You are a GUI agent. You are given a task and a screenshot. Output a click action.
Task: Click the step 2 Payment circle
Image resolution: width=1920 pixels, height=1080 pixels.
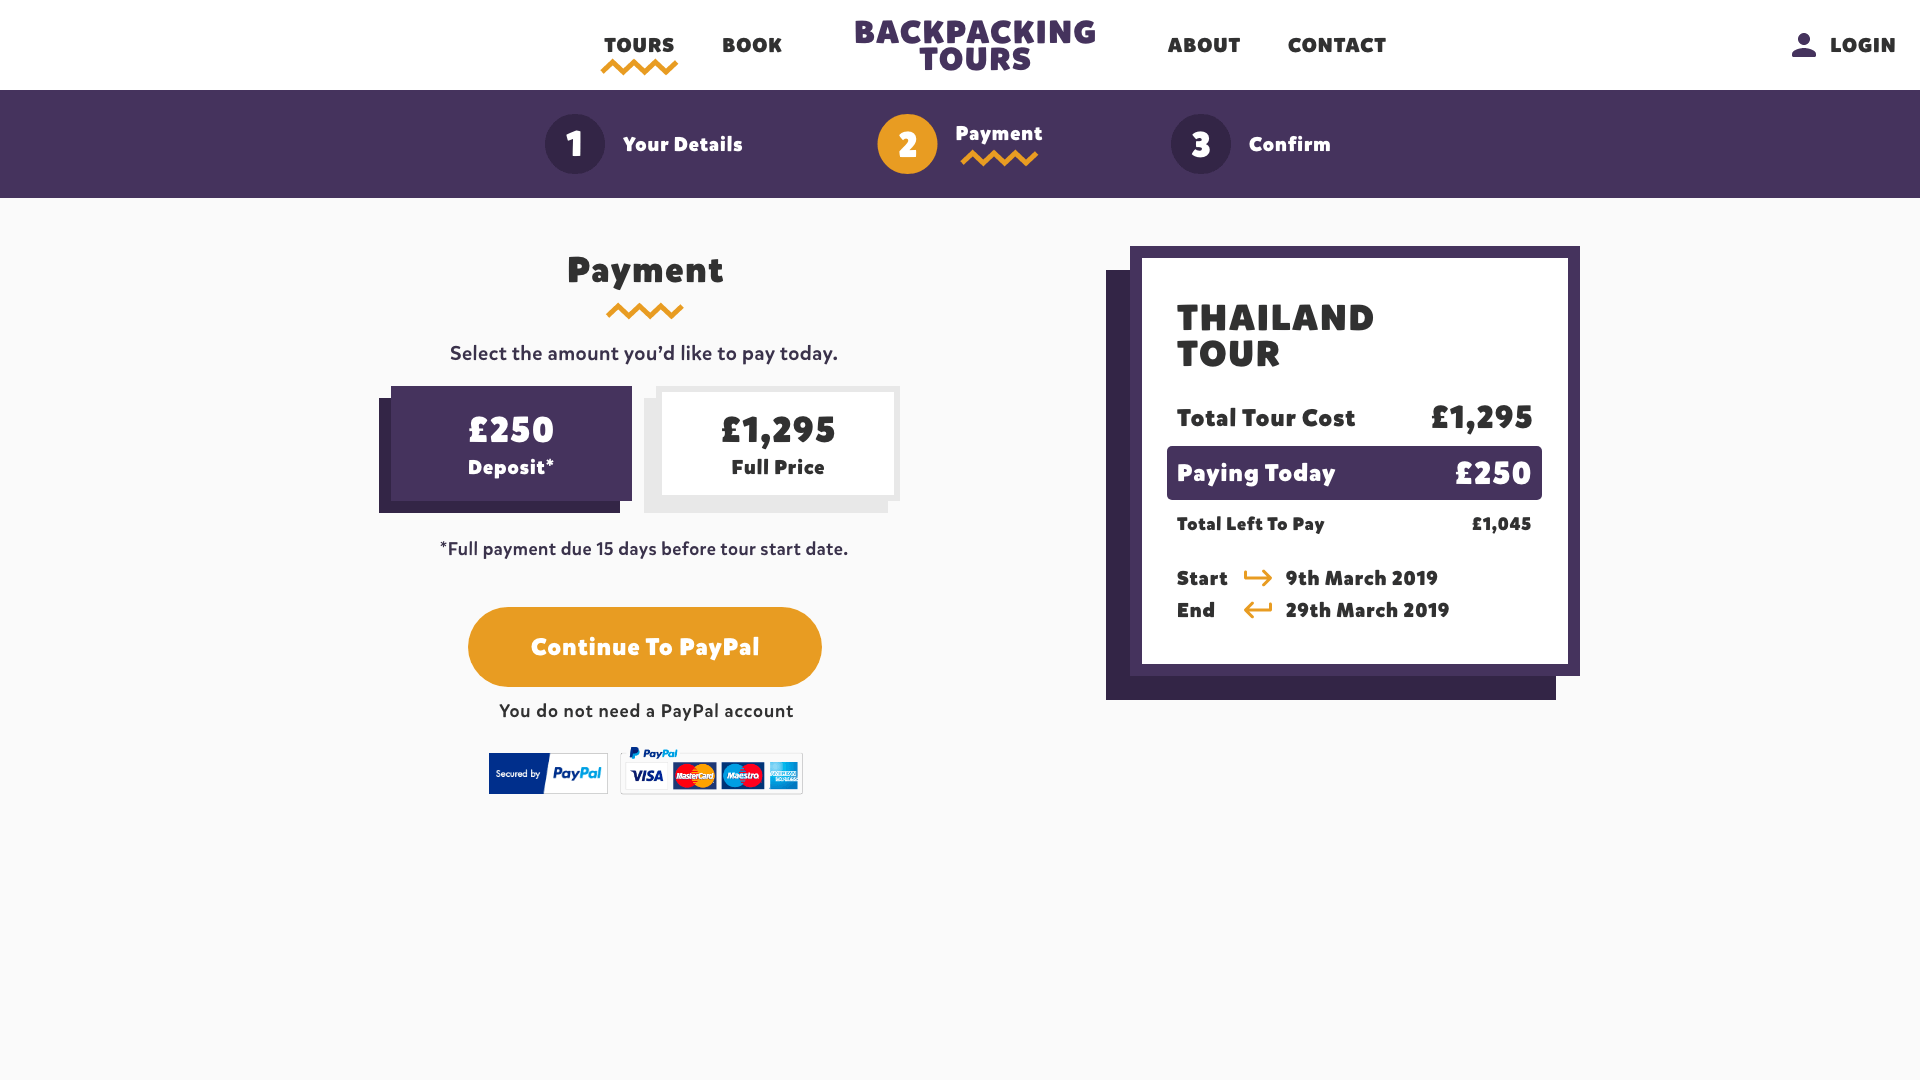907,144
